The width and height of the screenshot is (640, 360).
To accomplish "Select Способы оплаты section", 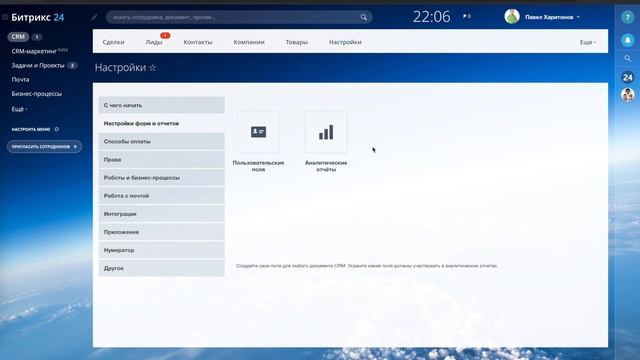I will (x=162, y=141).
